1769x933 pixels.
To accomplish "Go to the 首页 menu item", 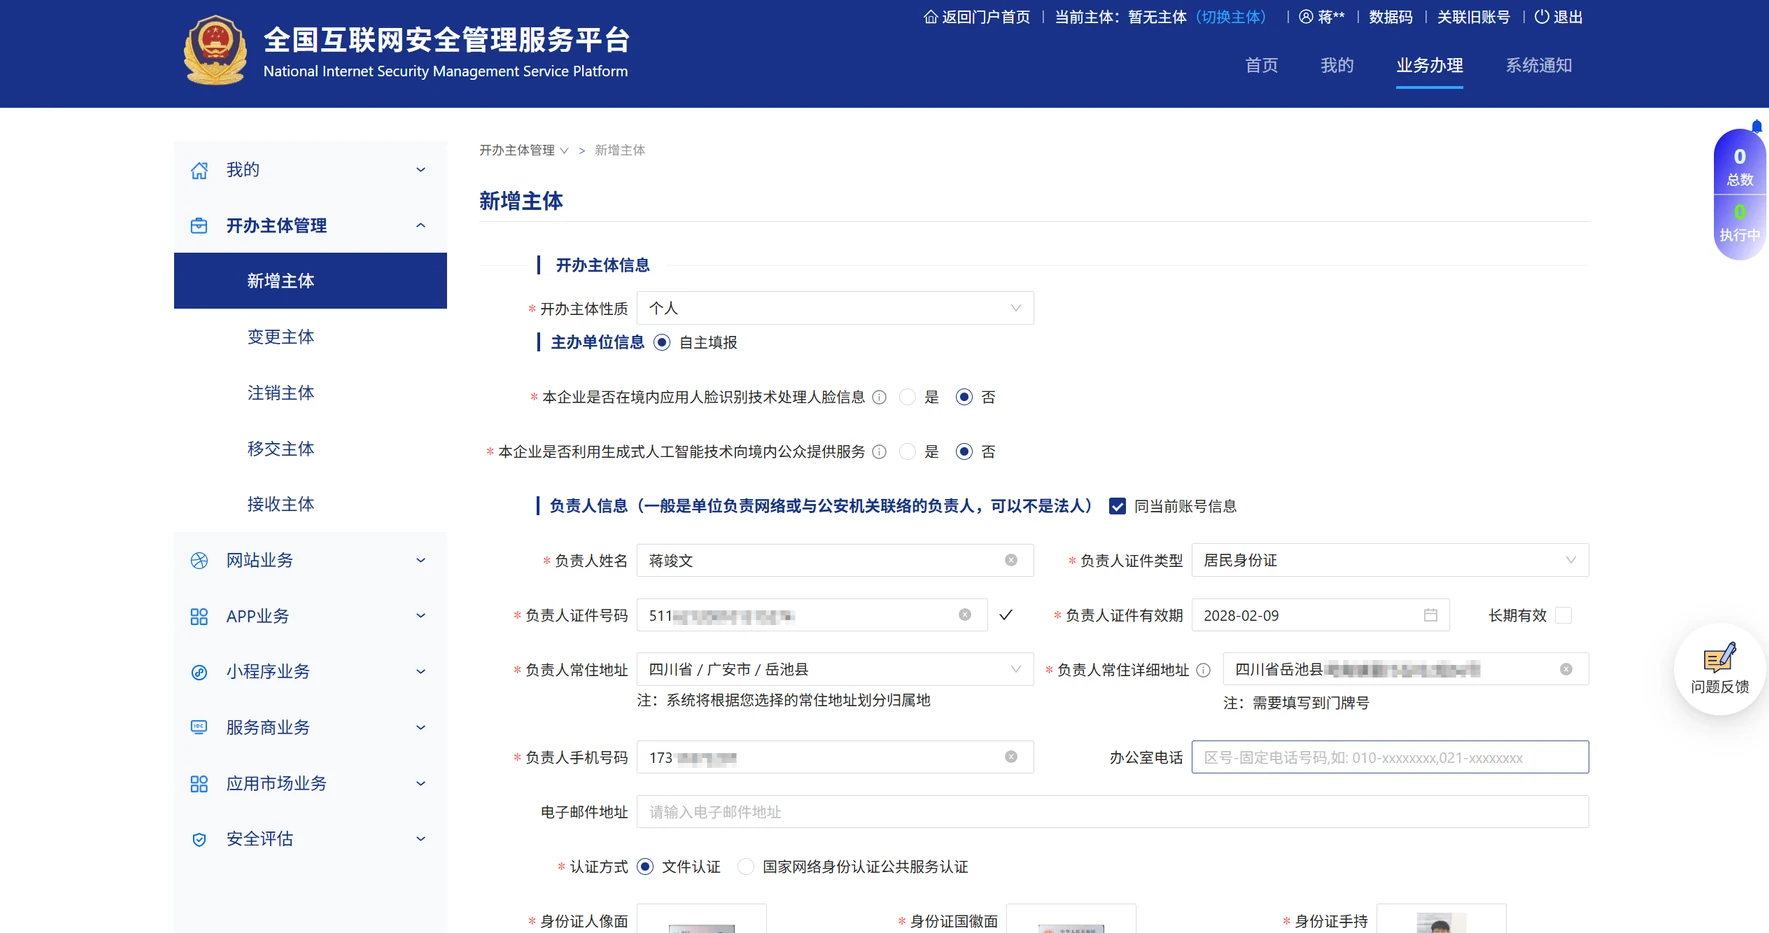I will [x=1261, y=65].
